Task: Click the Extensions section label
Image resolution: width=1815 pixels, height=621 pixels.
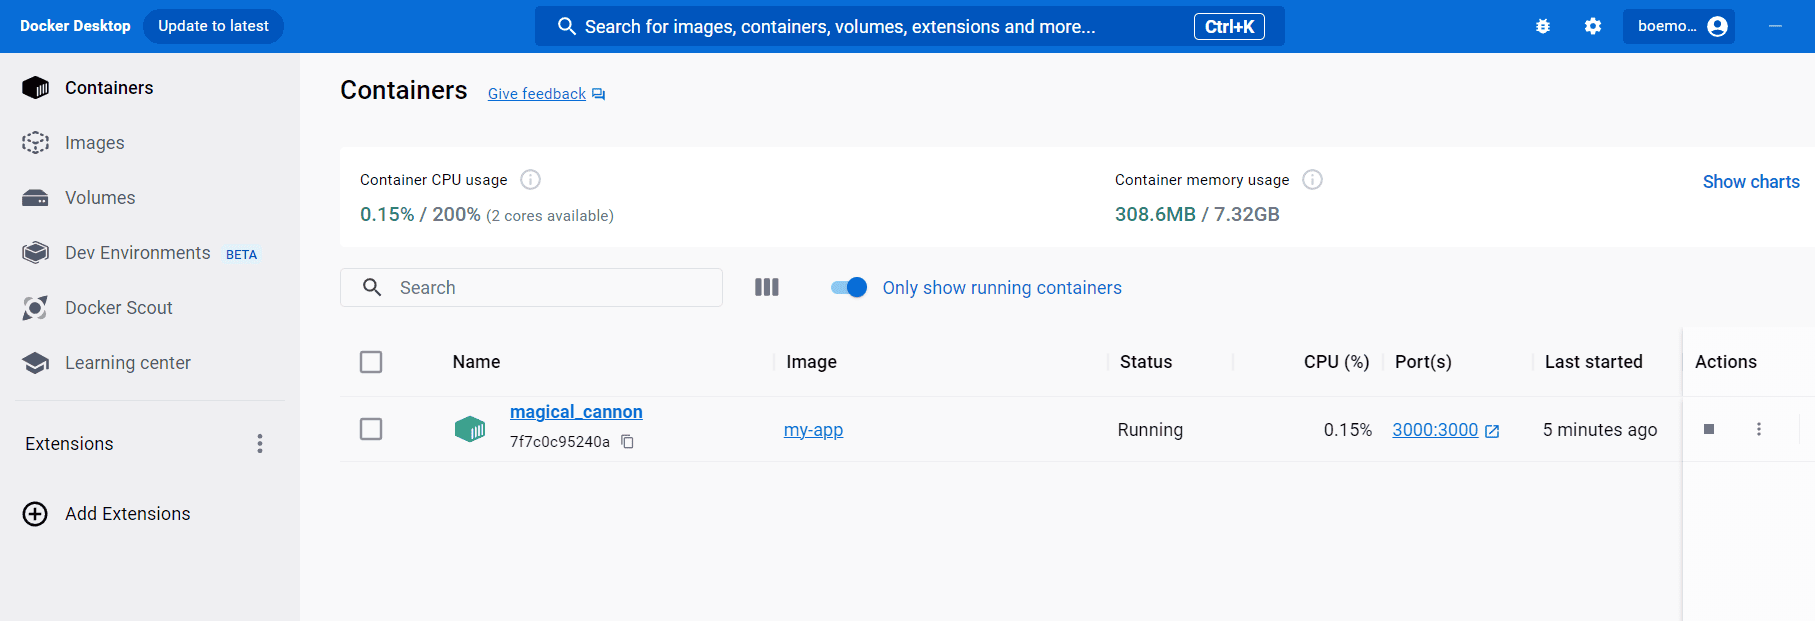Action: pos(69,444)
